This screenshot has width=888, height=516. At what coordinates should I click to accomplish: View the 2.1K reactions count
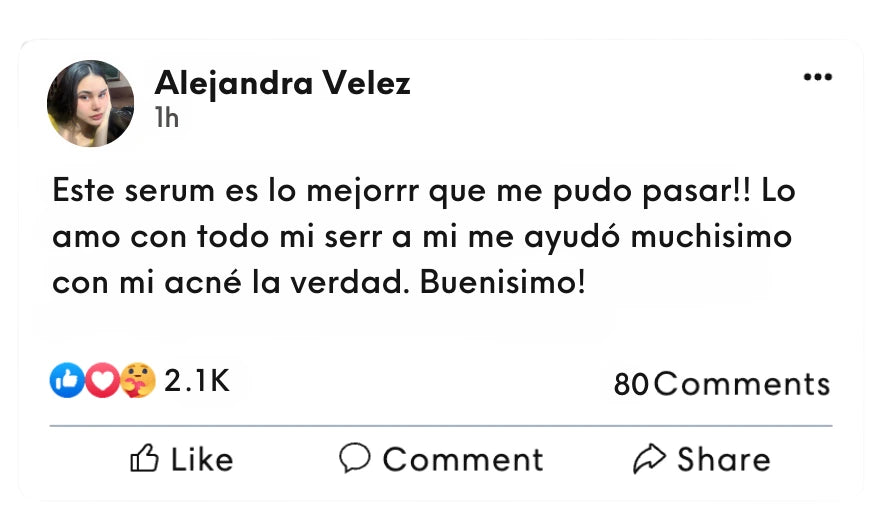click(197, 381)
